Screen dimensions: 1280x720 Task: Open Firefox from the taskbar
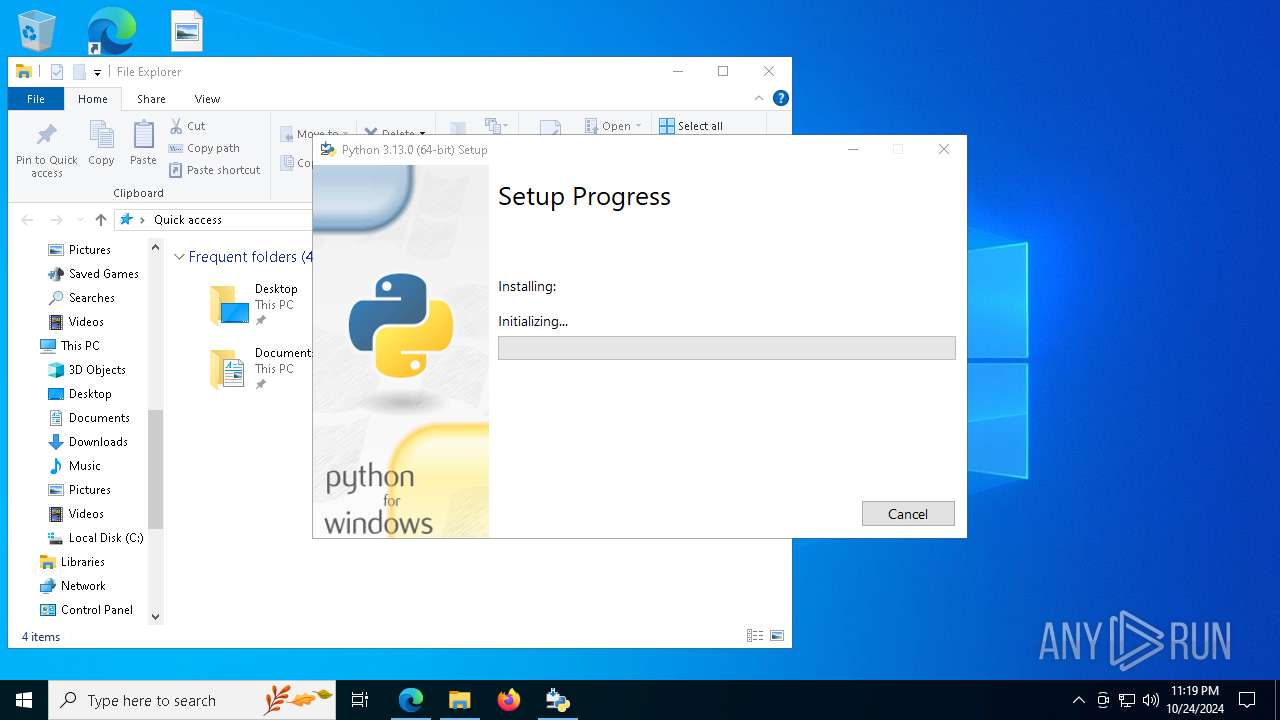coord(509,700)
